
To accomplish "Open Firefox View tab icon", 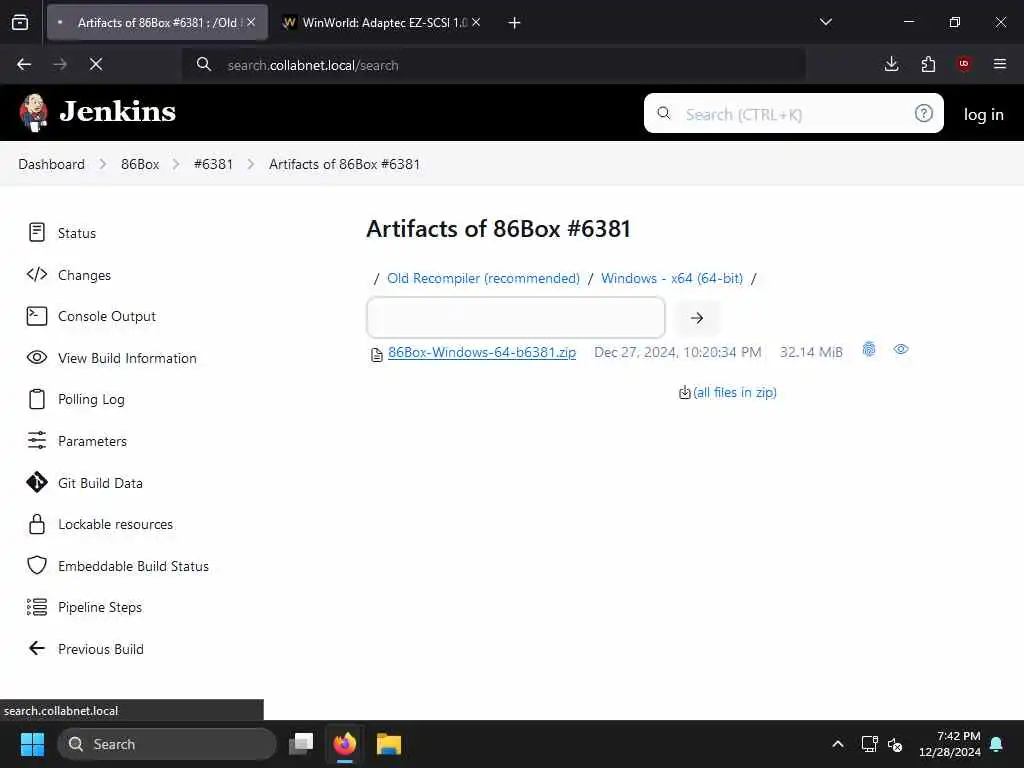I will [20, 22].
